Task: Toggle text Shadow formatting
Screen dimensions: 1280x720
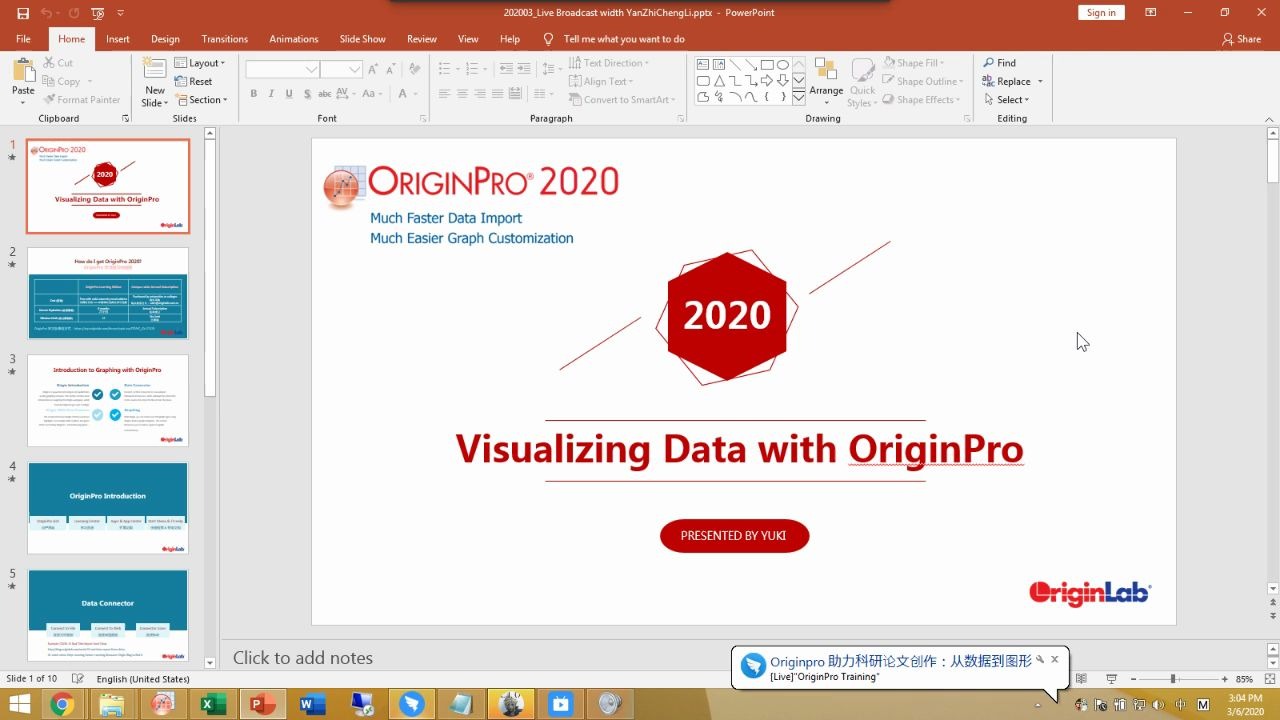Action: pos(307,94)
